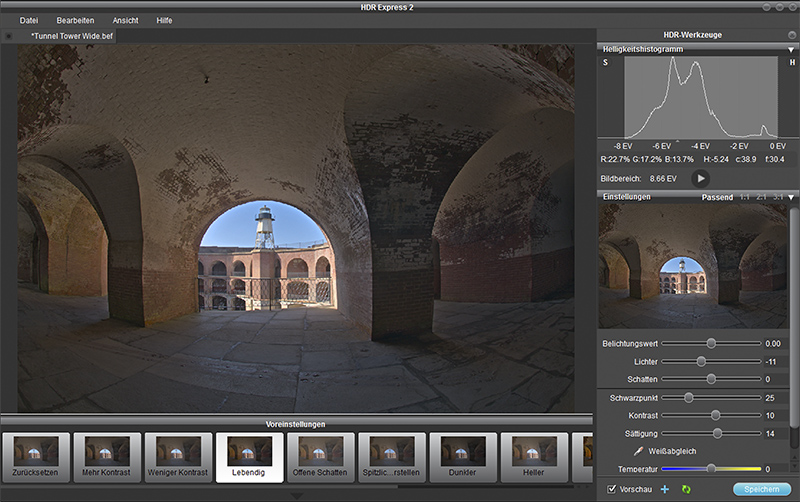Toggle the Vorschau preview checkbox

coord(613,489)
